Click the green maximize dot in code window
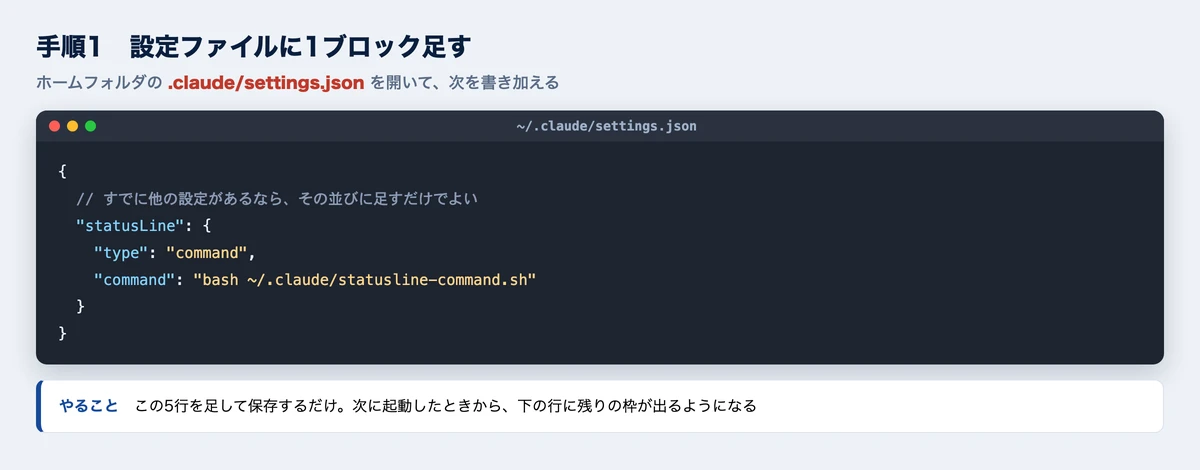 (90, 126)
